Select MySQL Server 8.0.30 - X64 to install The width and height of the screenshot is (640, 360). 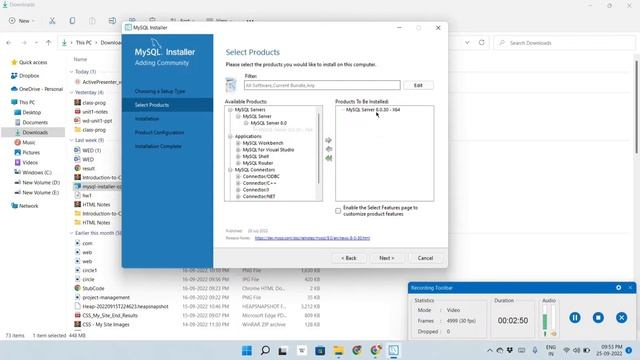[373, 110]
